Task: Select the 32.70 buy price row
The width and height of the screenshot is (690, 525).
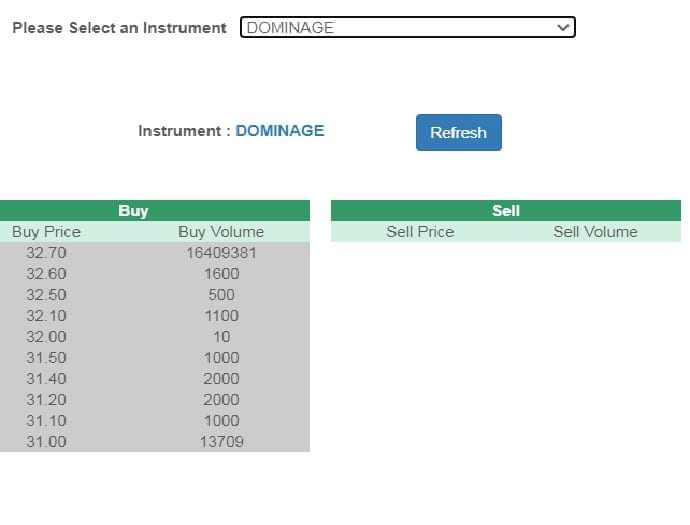Action: [46, 253]
